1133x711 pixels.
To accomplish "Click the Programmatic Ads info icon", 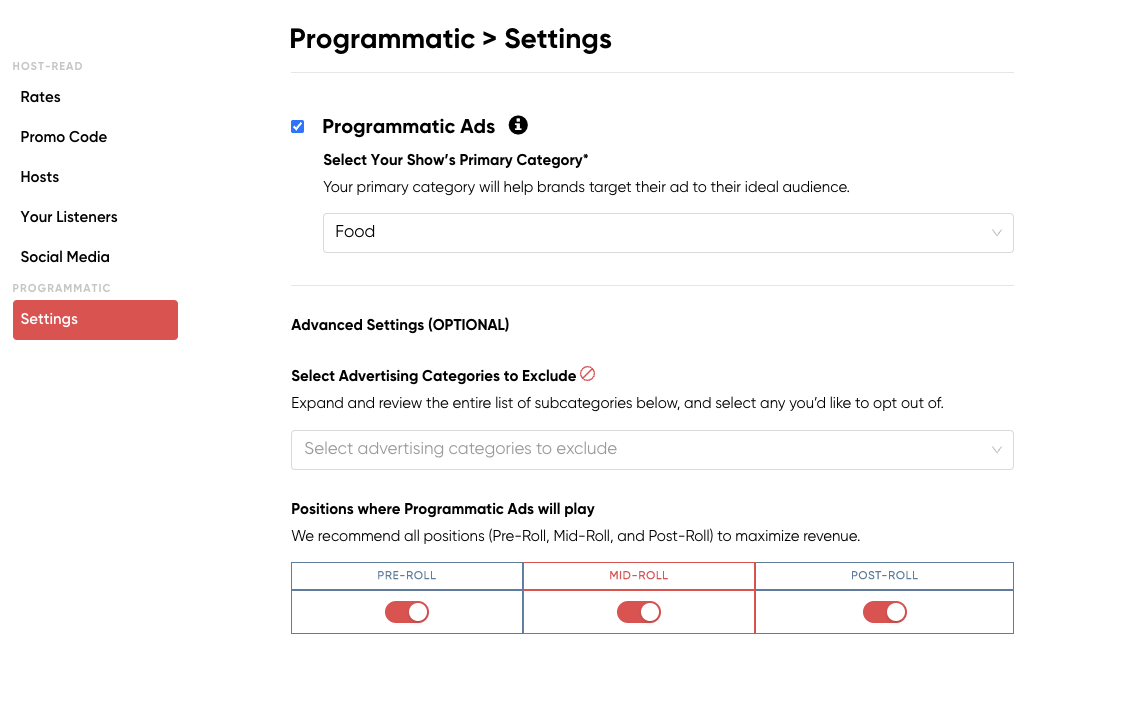I will click(x=518, y=125).
